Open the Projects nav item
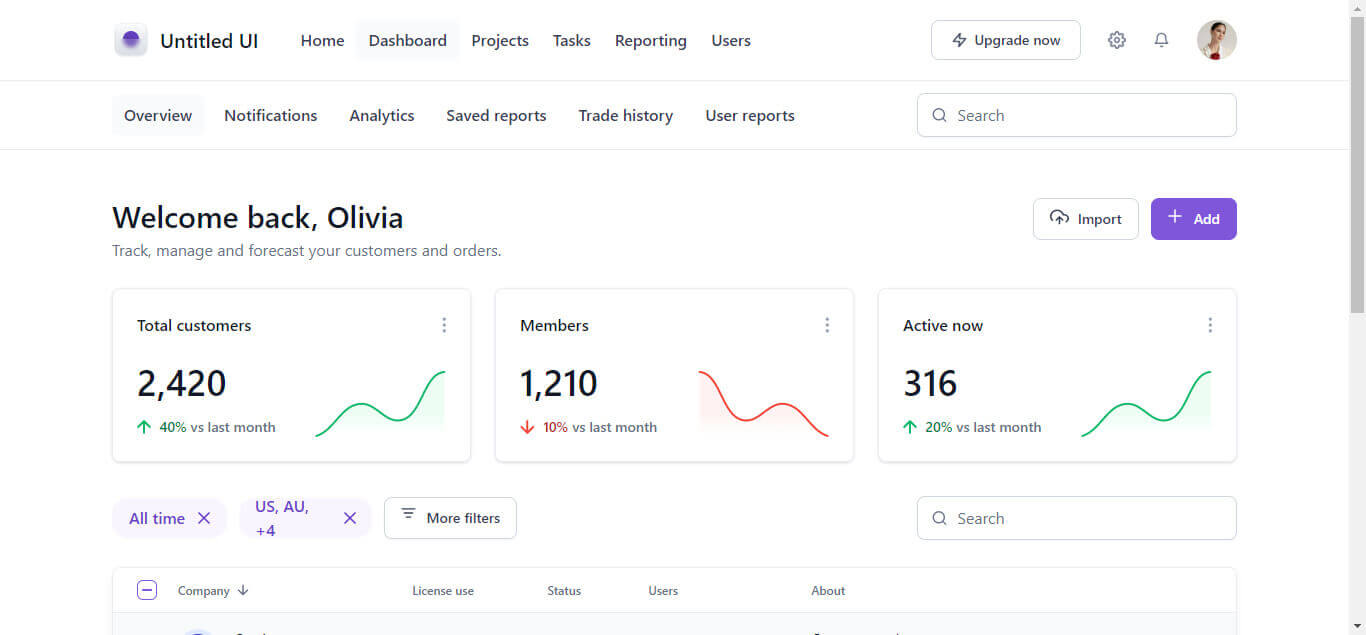This screenshot has height=635, width=1366. pyautogui.click(x=500, y=40)
